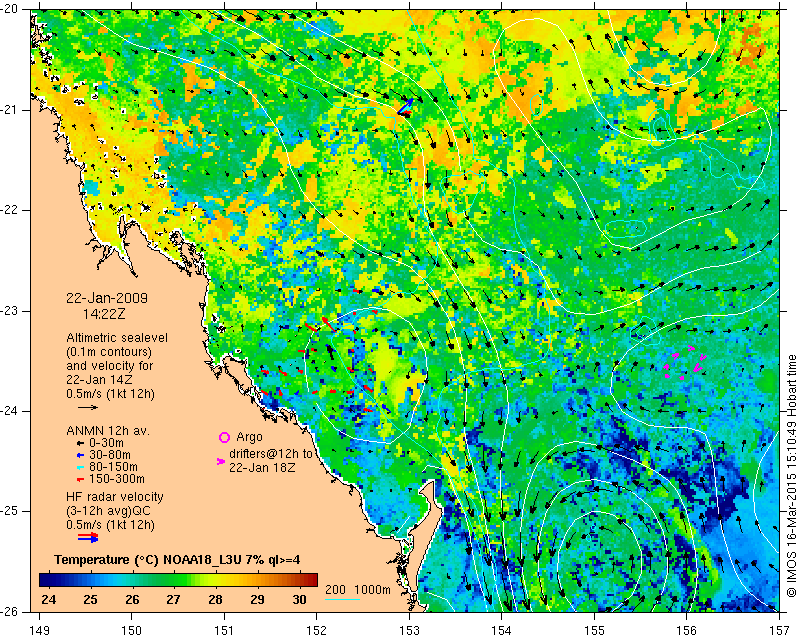Click the 25 value on temperature scale
Image resolution: width=800 pixels, height=640 pixels.
[x=90, y=599]
